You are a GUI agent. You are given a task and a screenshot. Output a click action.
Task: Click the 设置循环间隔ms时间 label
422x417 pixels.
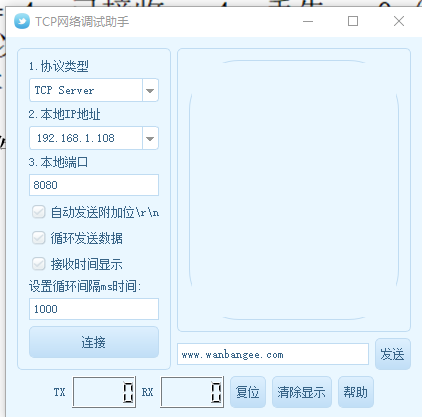(85, 286)
